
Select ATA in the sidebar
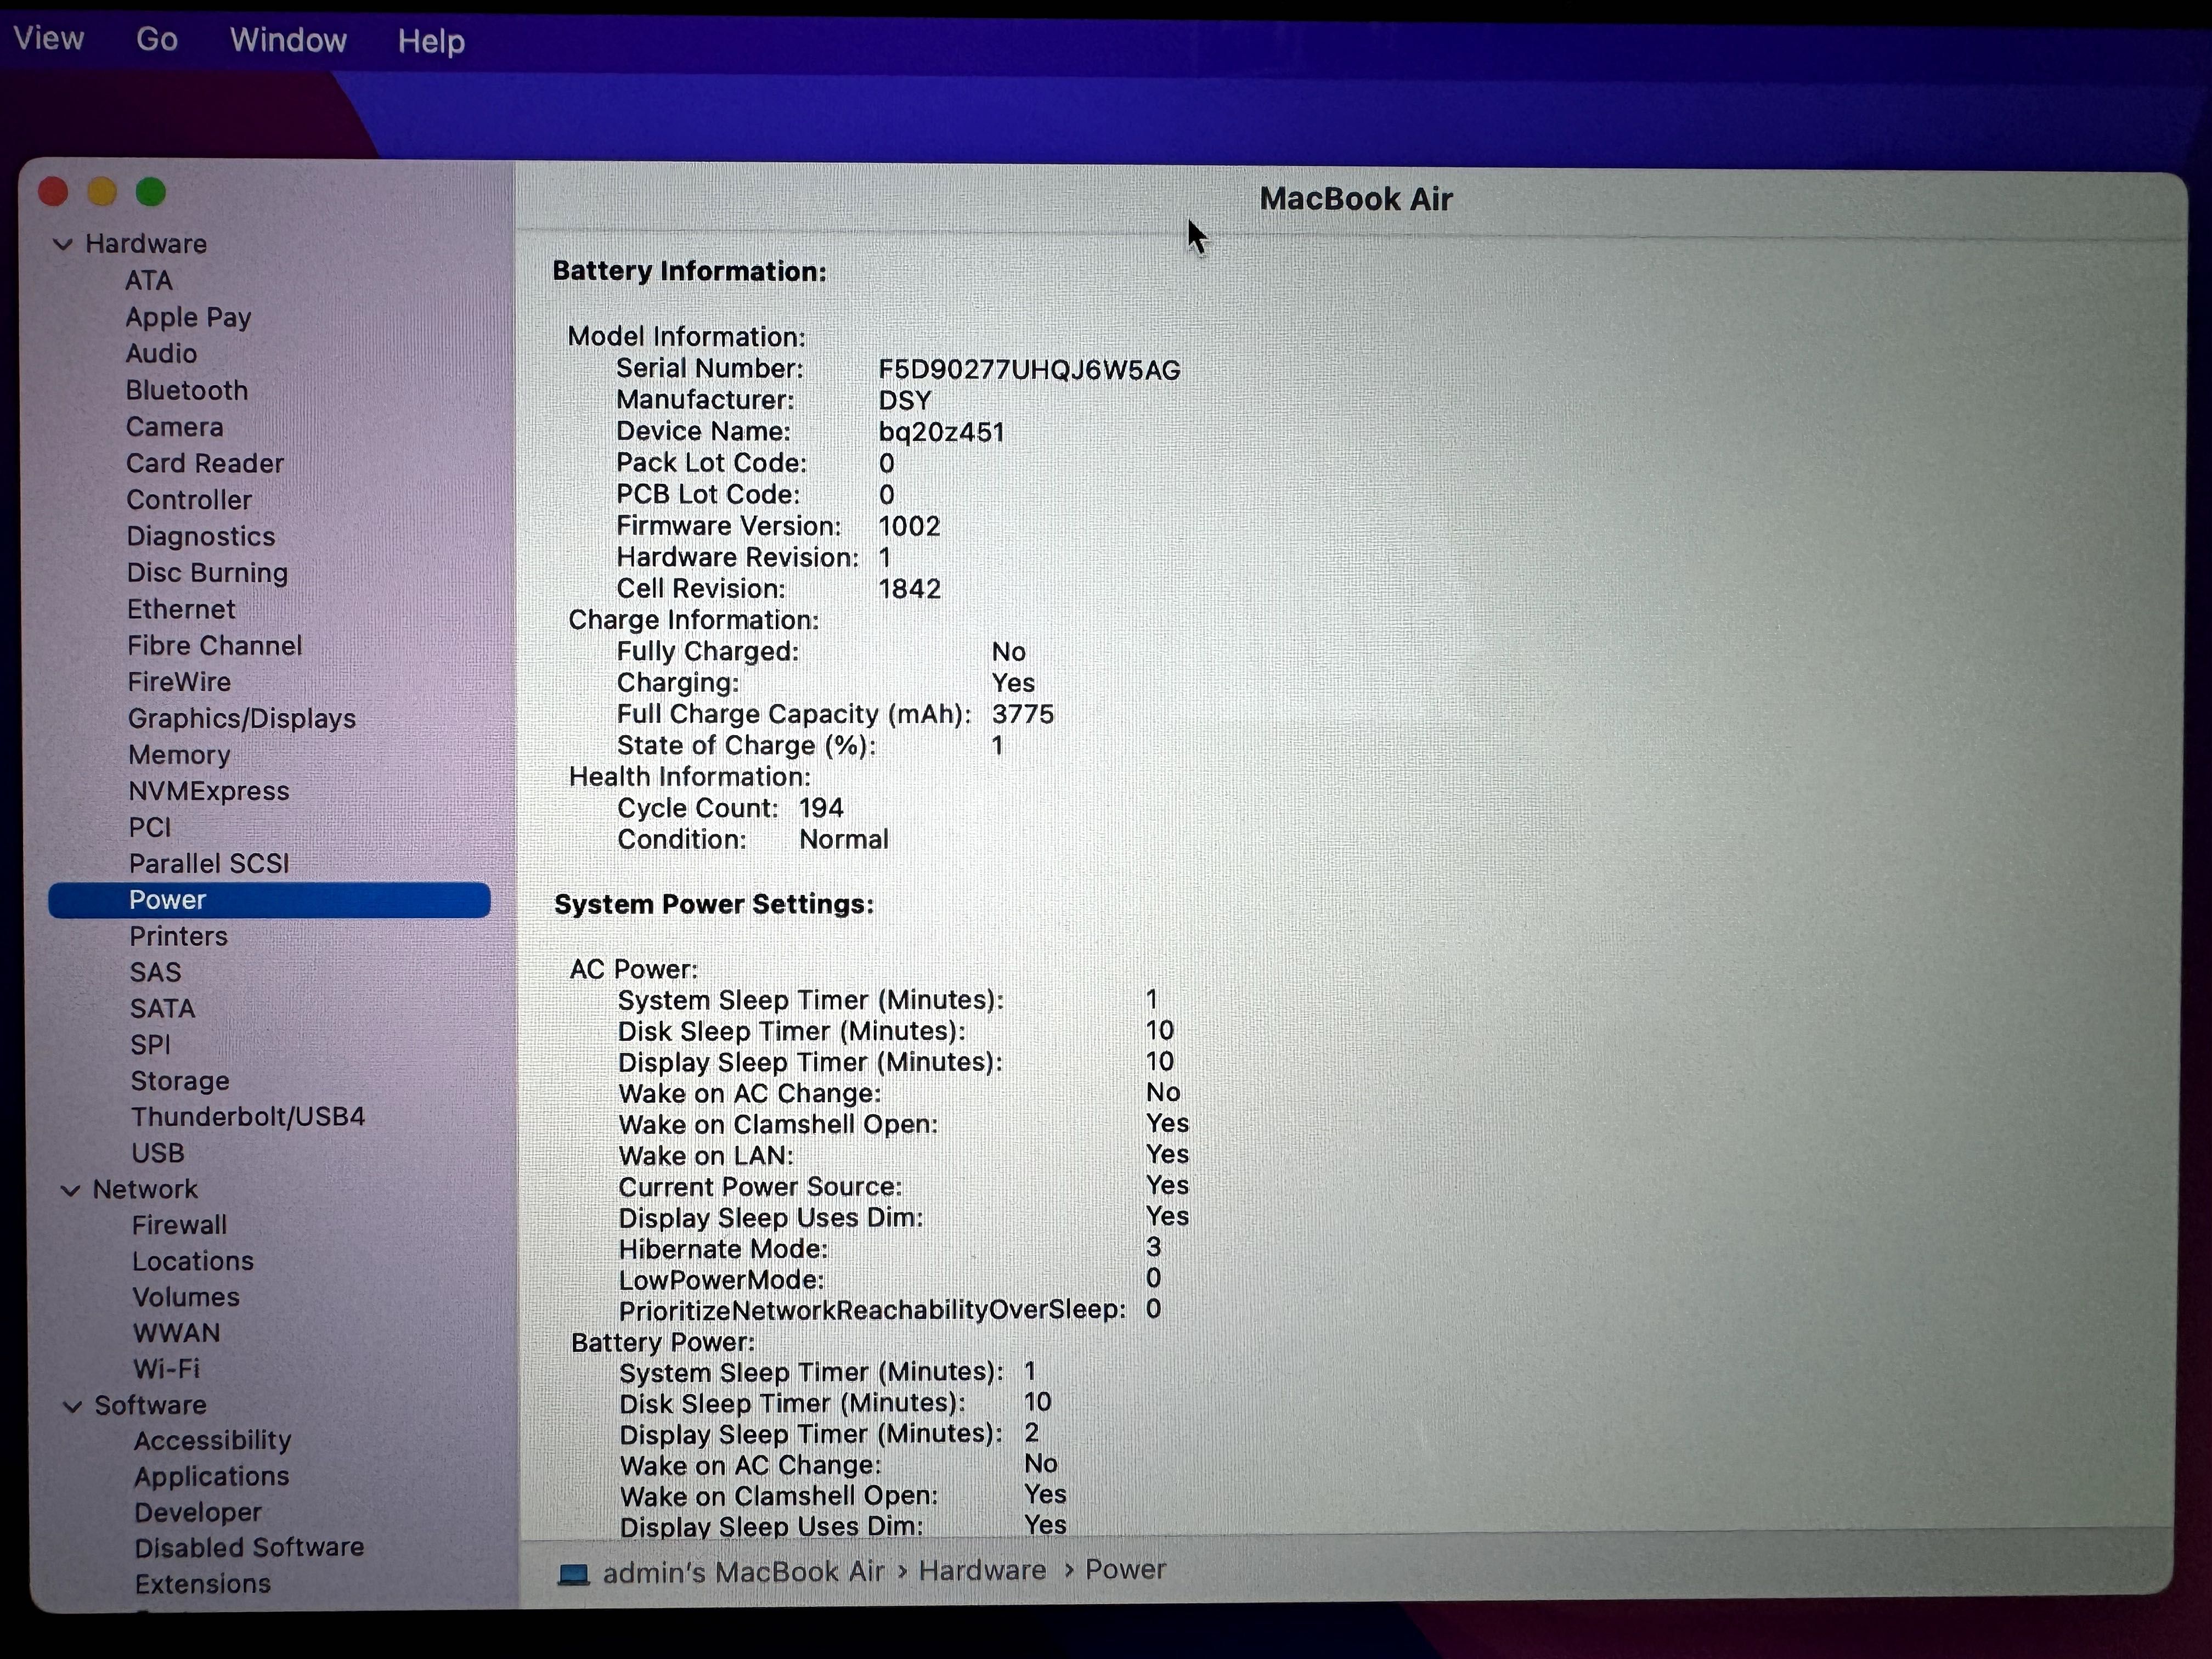[x=149, y=281]
